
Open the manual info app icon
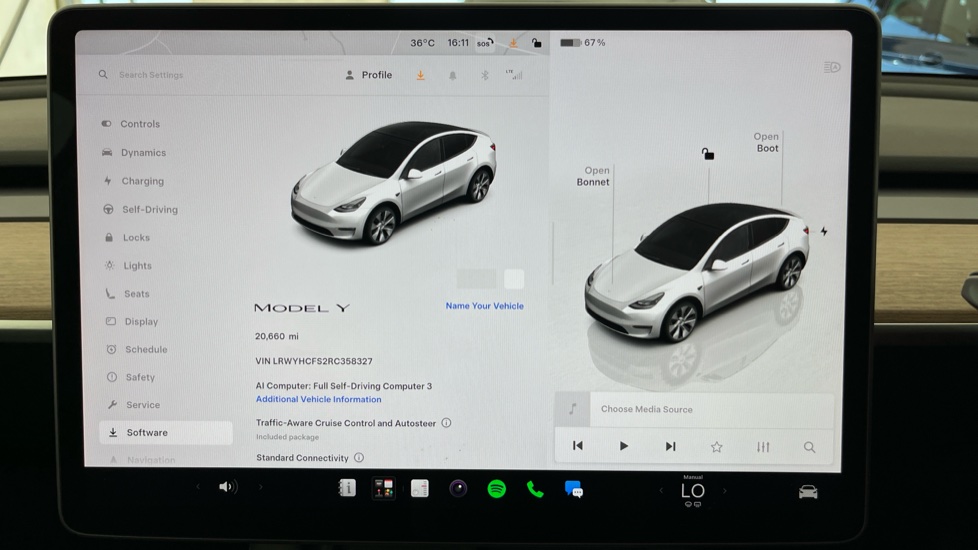[347, 488]
